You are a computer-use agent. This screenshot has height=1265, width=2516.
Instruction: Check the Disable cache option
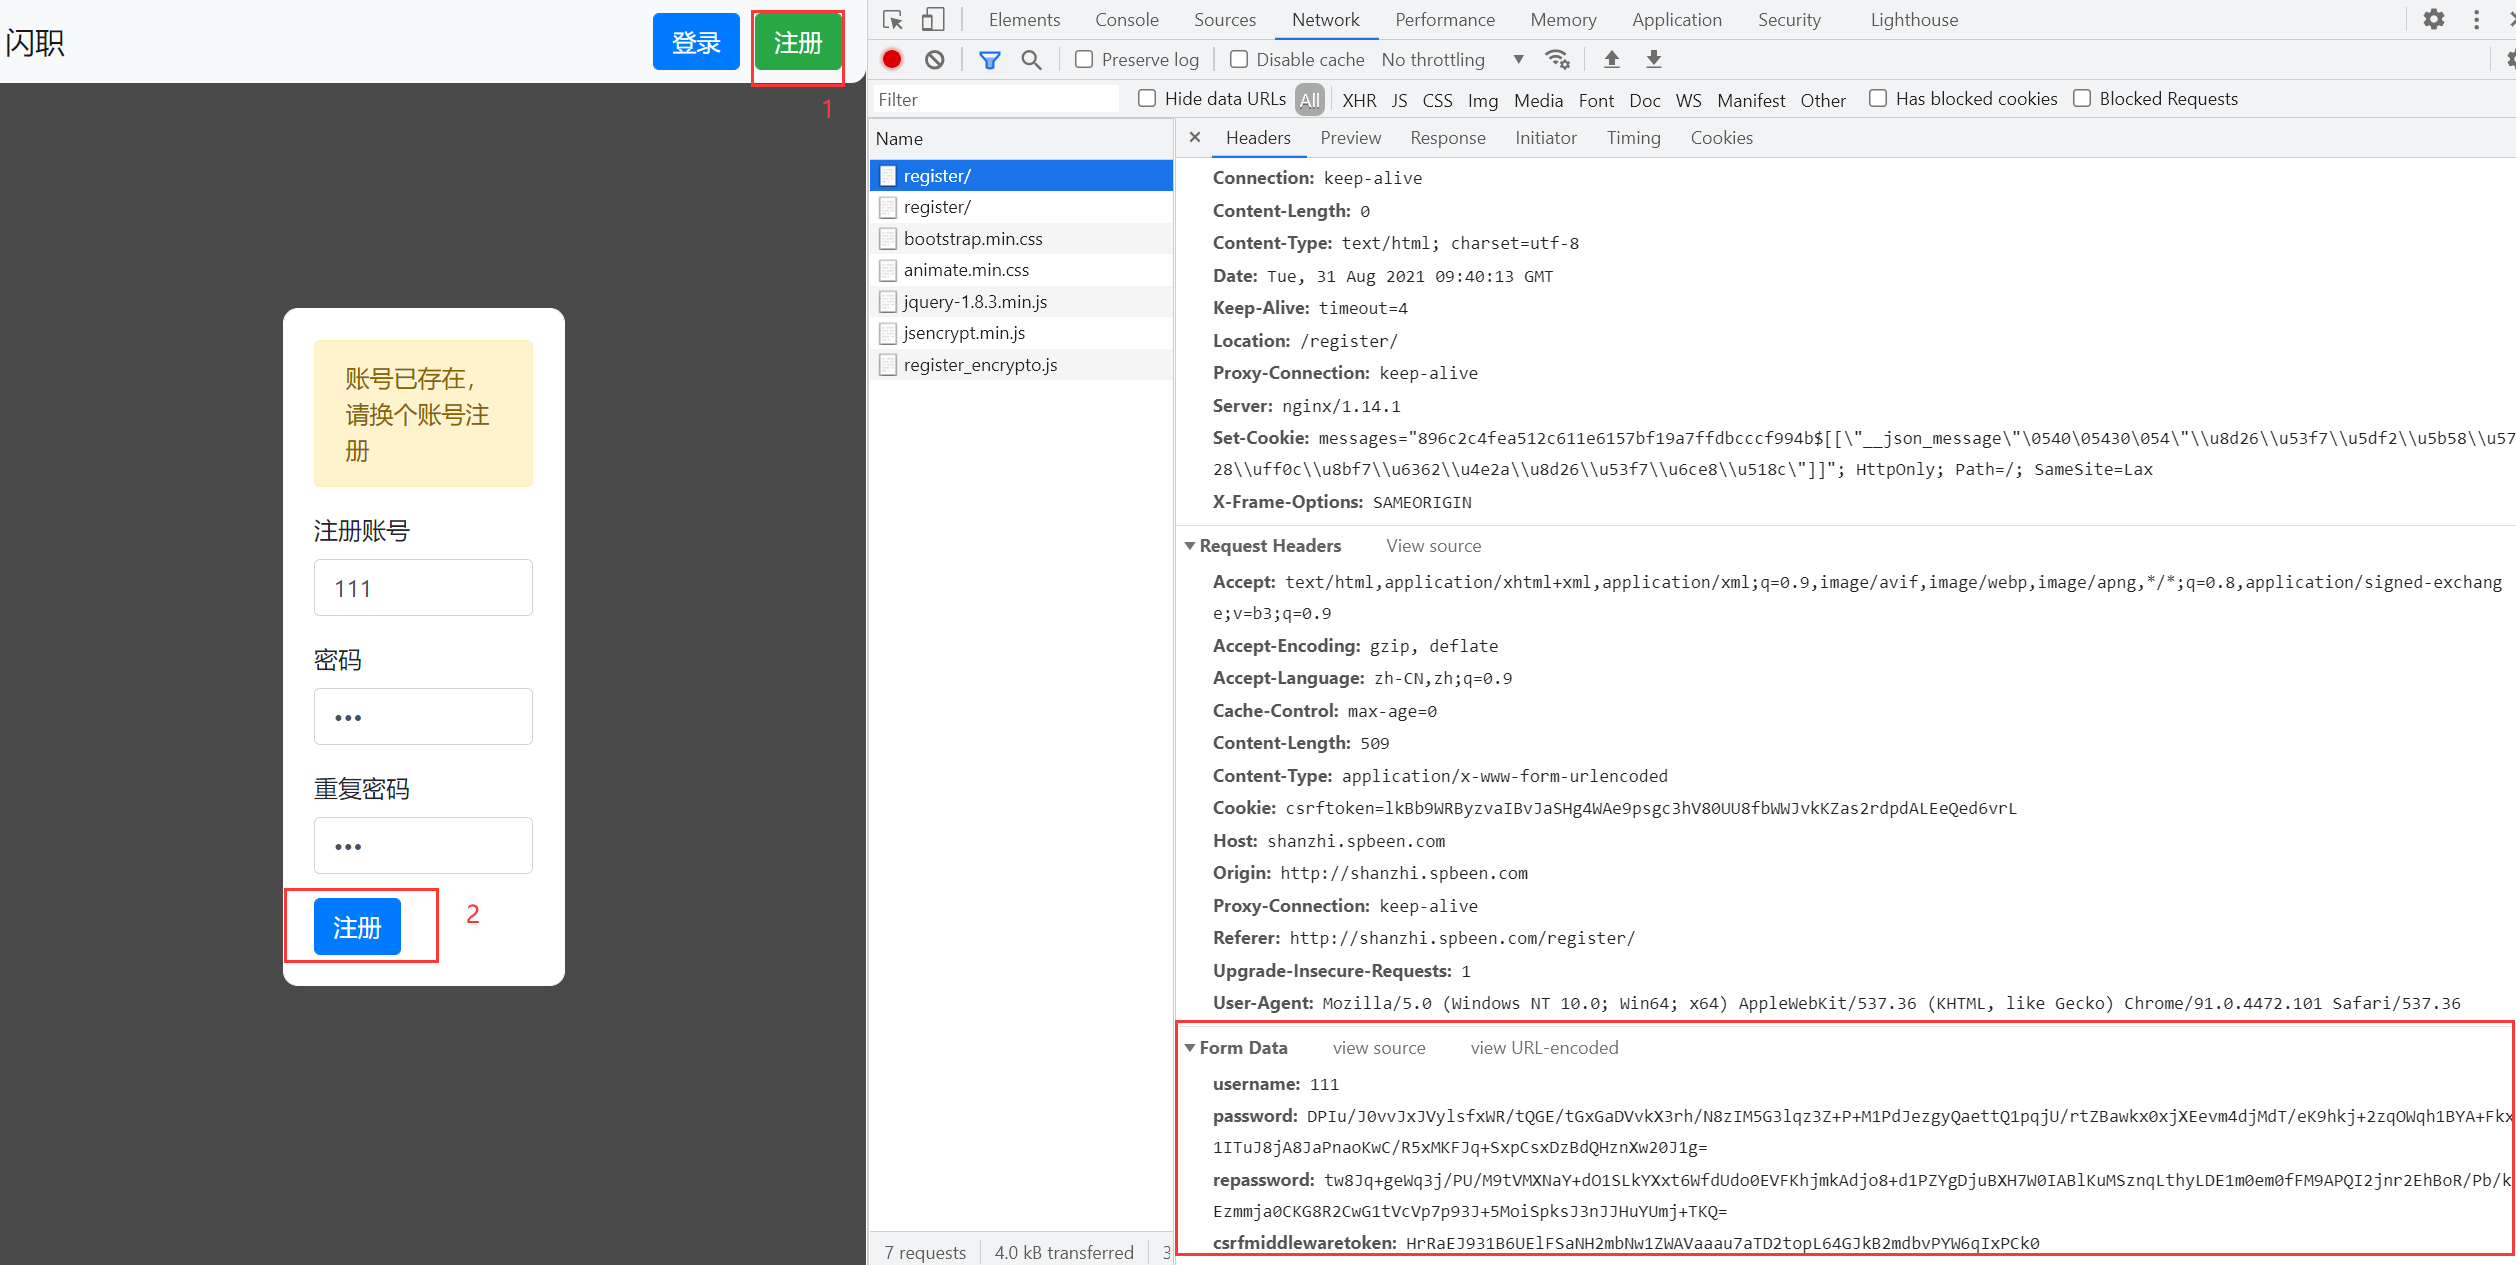(1238, 60)
